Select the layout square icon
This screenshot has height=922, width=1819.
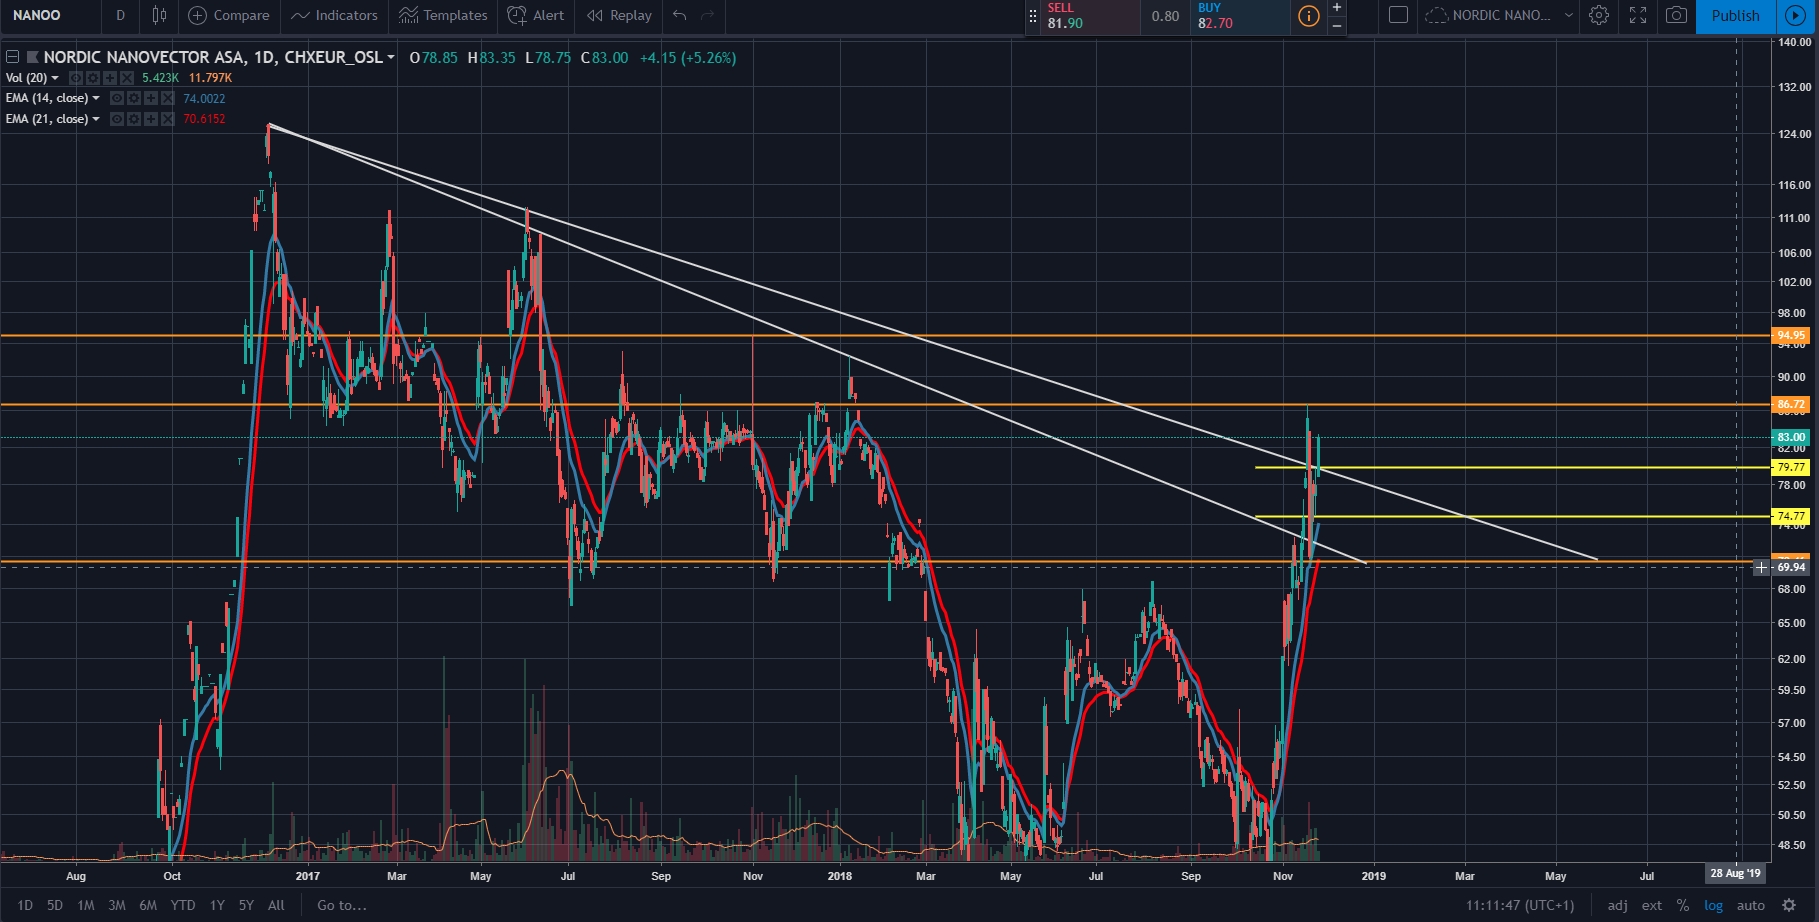tap(1399, 15)
